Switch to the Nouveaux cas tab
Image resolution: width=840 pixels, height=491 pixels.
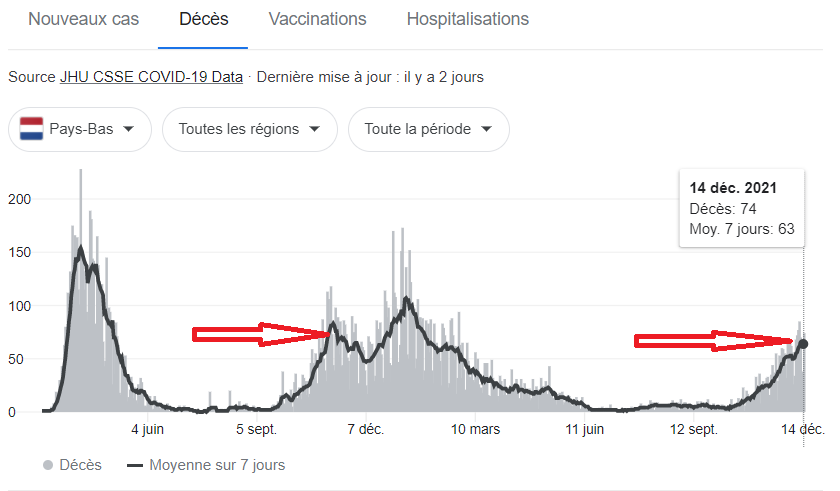pyautogui.click(x=83, y=19)
